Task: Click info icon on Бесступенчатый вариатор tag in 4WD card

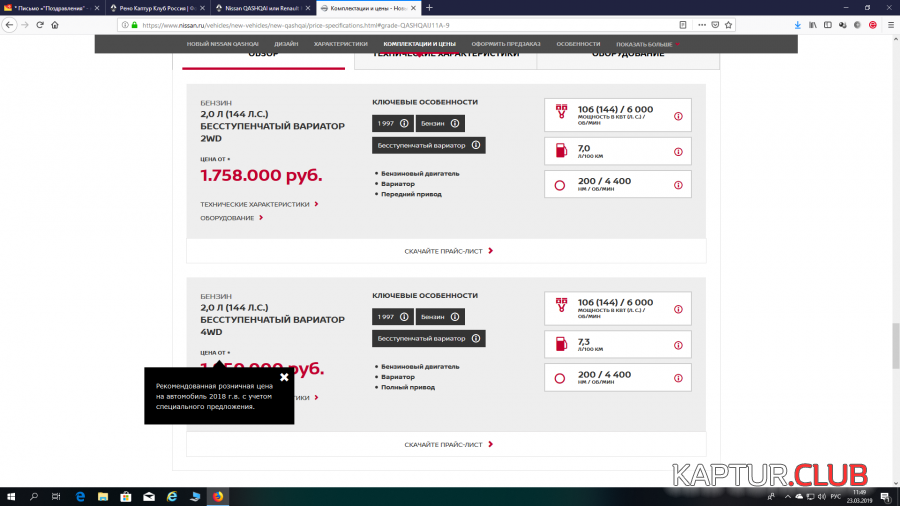Action: (476, 338)
